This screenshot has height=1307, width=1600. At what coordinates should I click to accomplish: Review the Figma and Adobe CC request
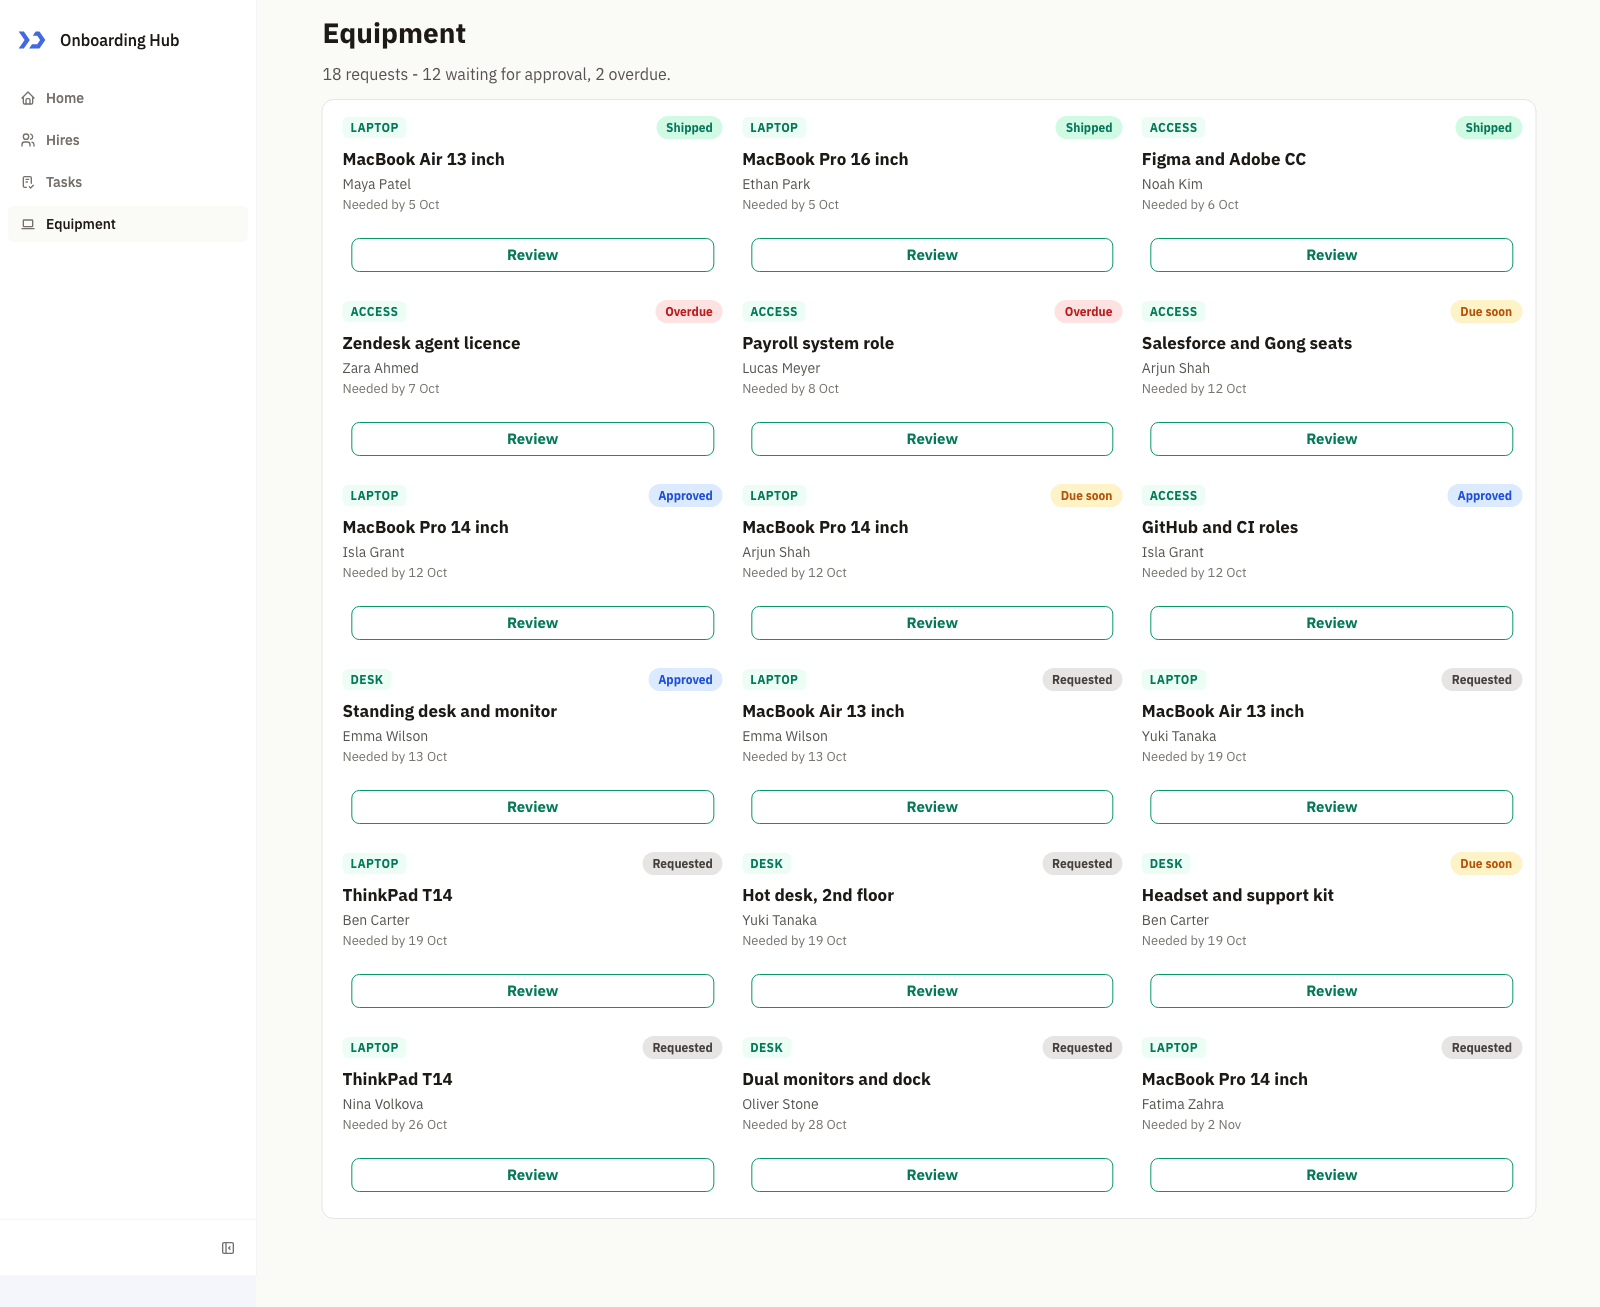tap(1331, 255)
